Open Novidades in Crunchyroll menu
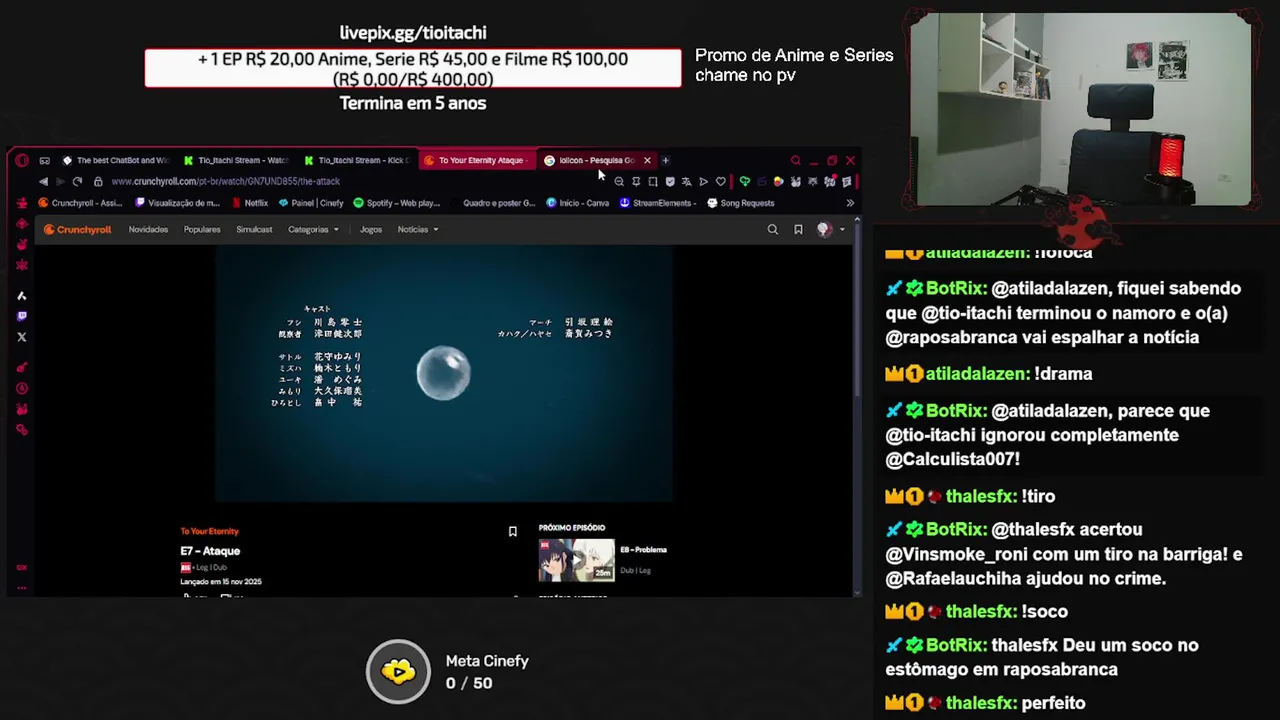This screenshot has height=720, width=1280. coord(148,229)
